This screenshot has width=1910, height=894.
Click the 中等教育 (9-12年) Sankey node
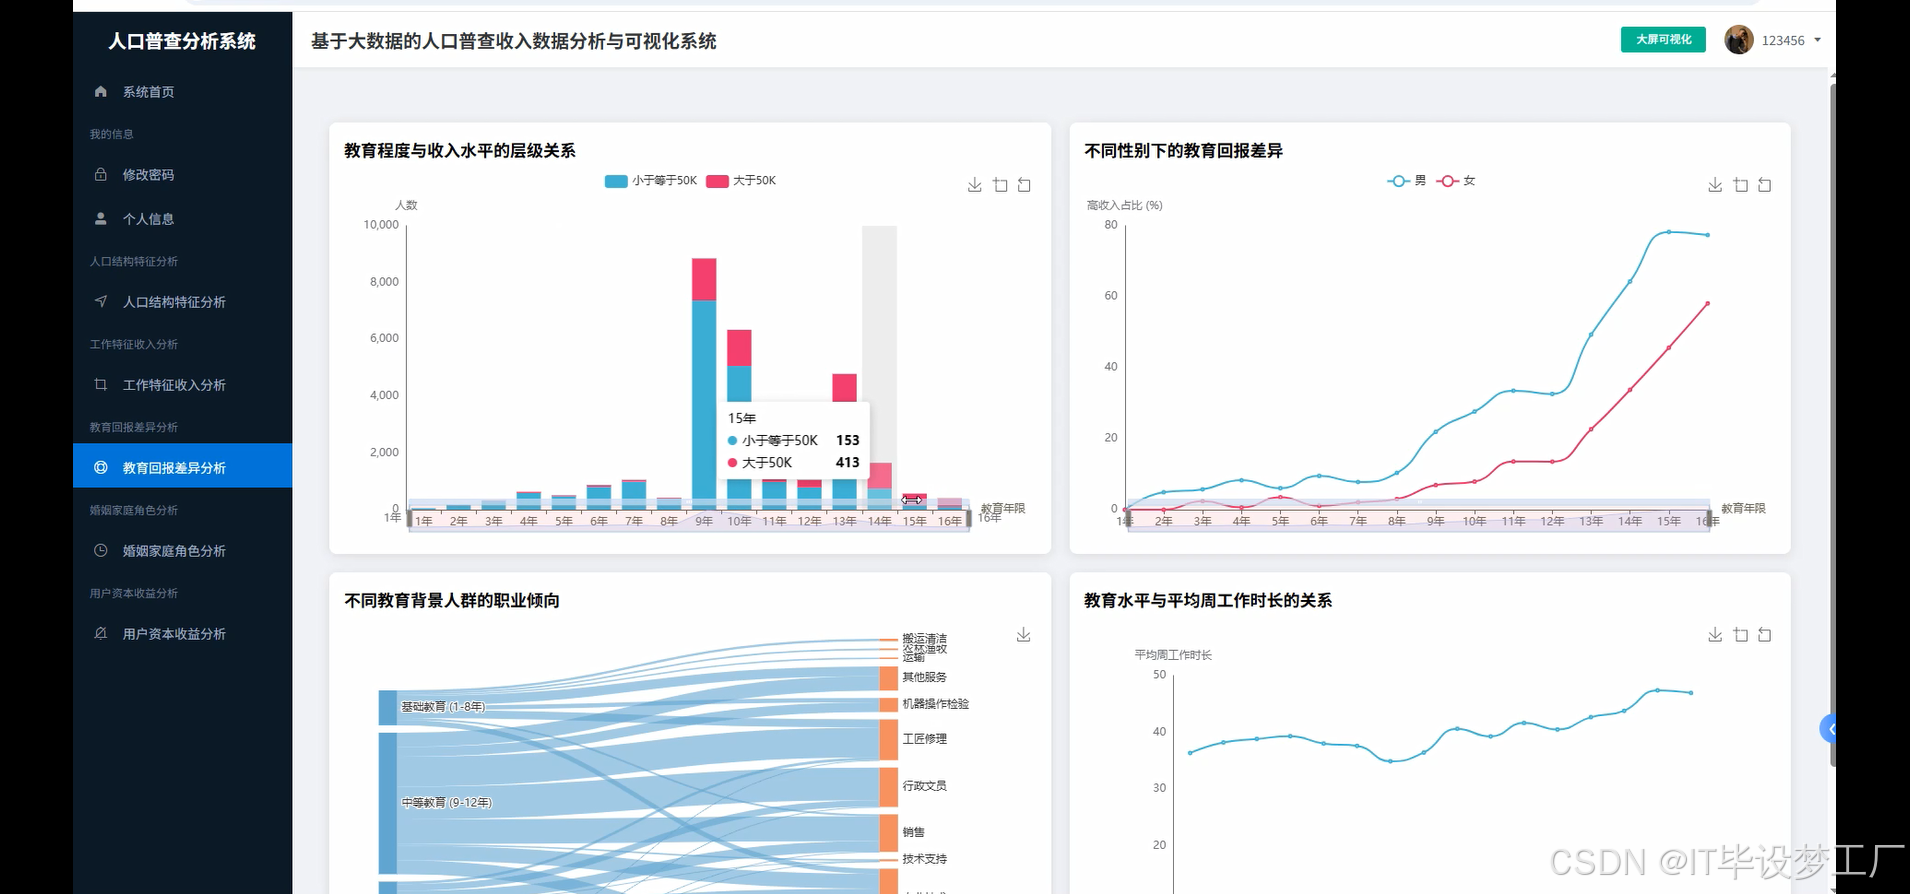(388, 803)
